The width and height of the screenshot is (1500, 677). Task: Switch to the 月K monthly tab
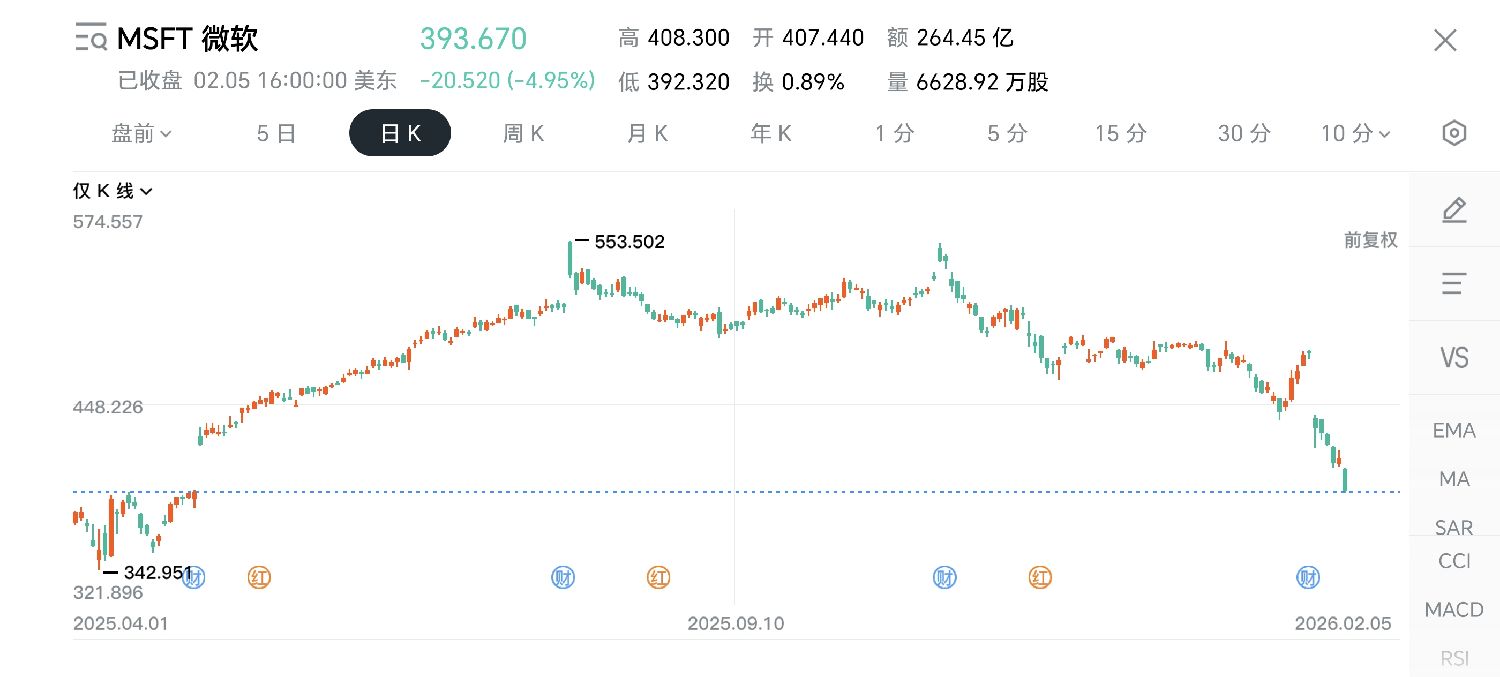point(647,133)
